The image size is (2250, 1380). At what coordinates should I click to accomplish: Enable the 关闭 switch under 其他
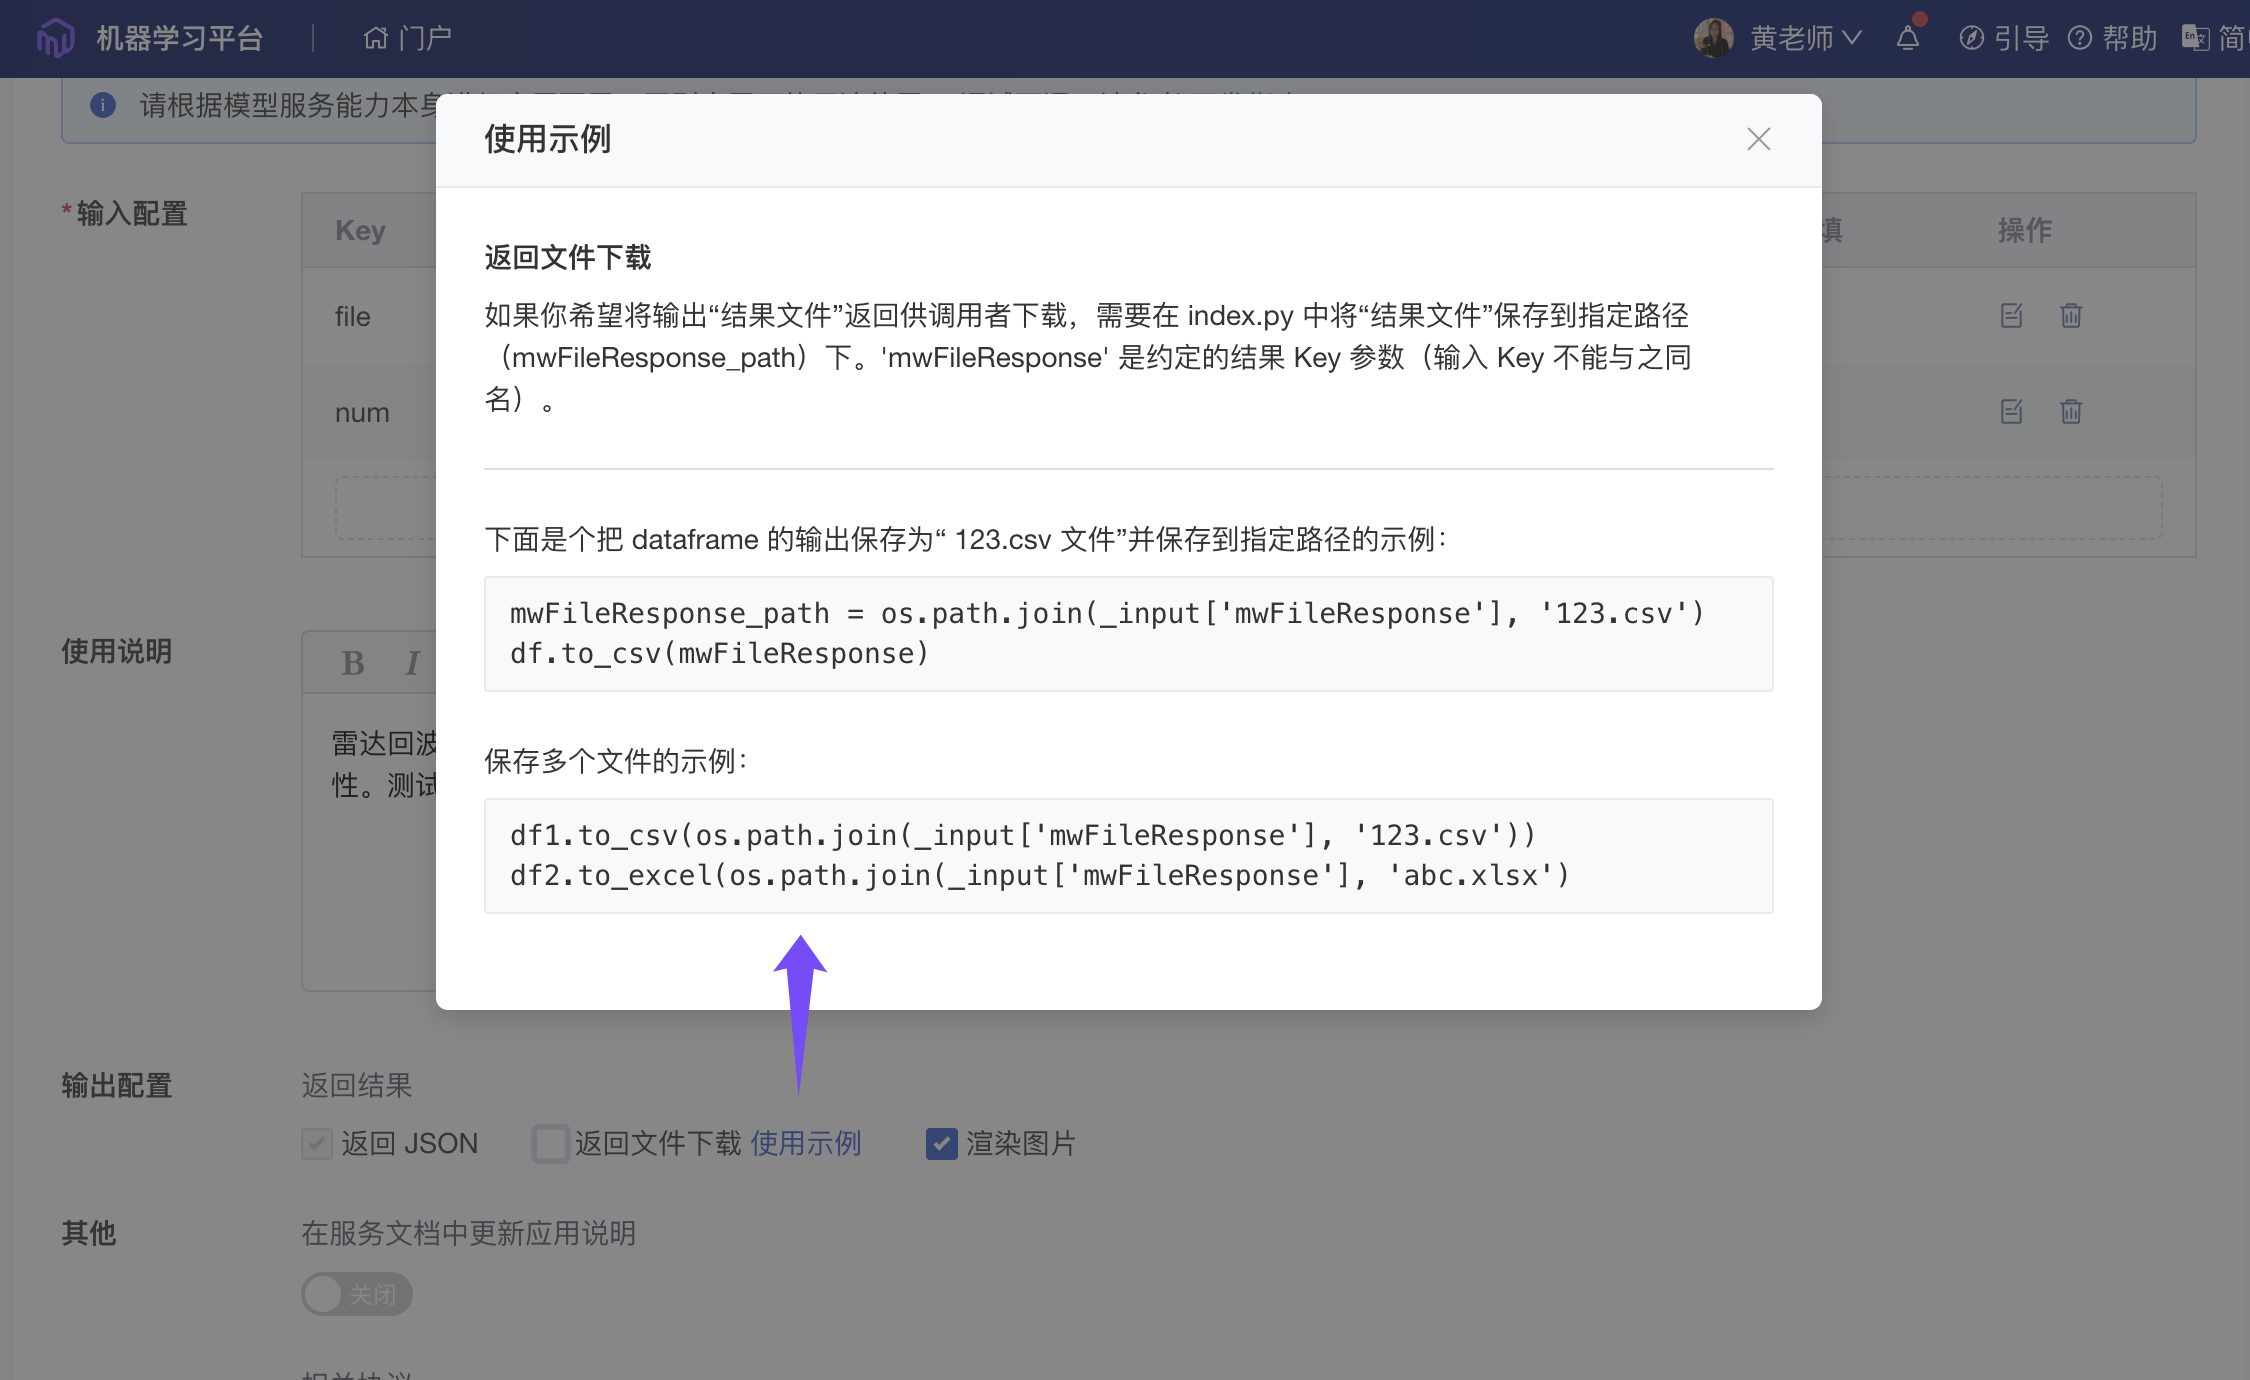[x=356, y=1294]
